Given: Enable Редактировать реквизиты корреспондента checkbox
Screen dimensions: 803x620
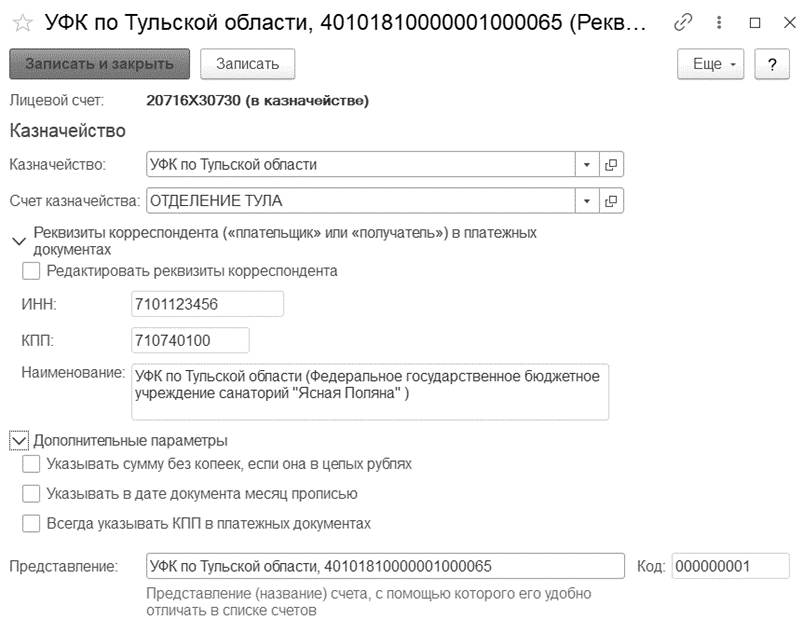Looking at the screenshot, I should point(31,271).
